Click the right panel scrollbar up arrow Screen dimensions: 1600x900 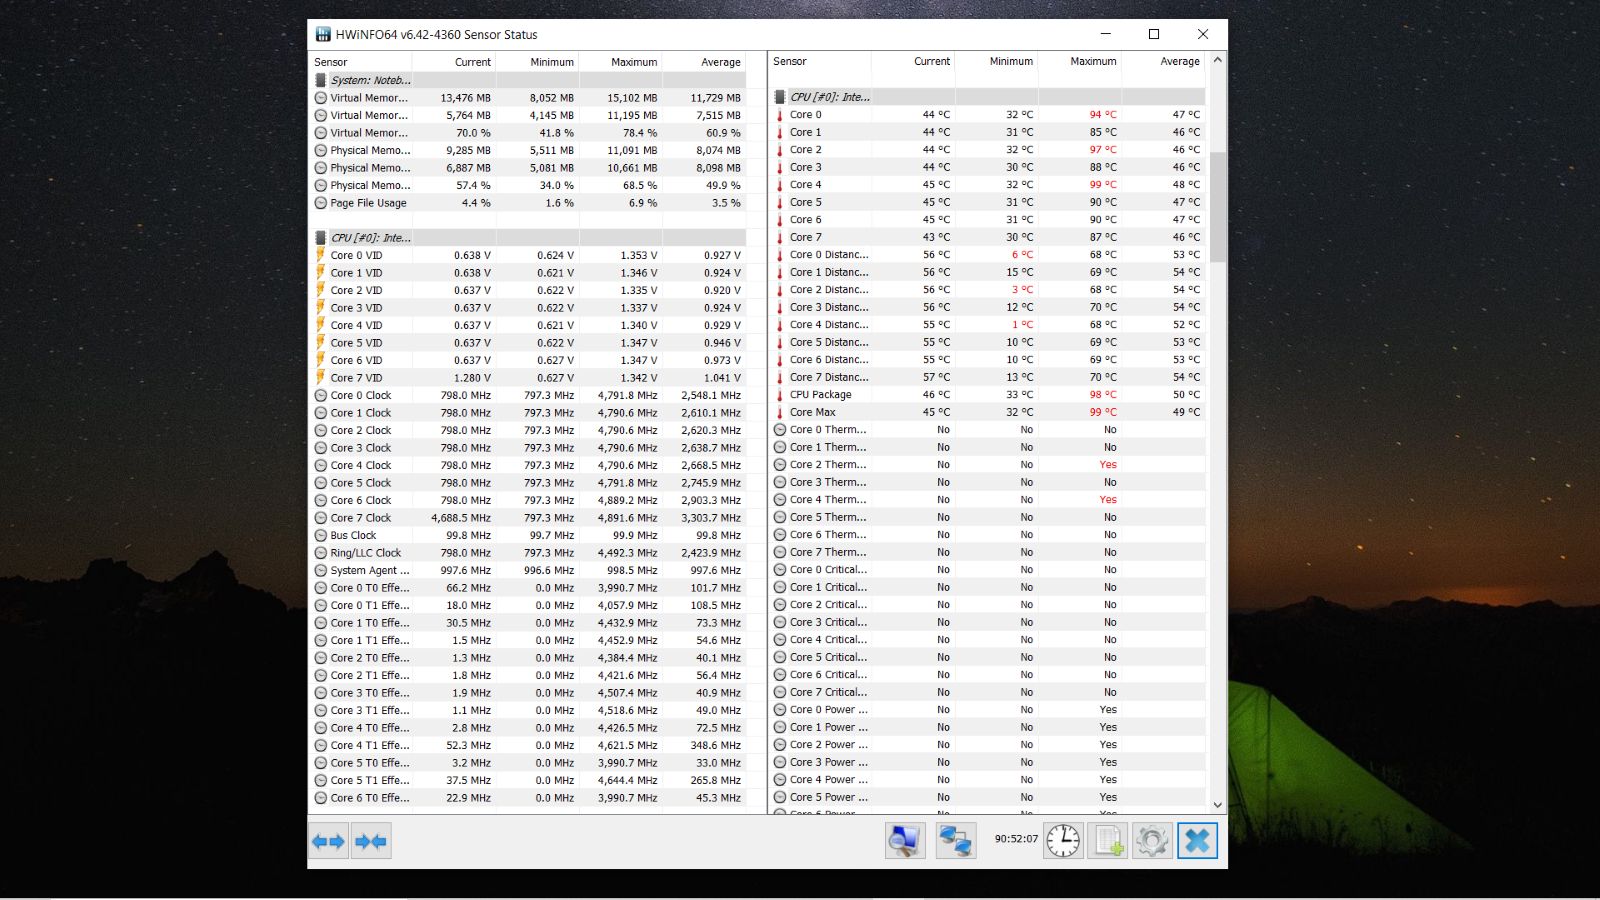pos(1217,60)
